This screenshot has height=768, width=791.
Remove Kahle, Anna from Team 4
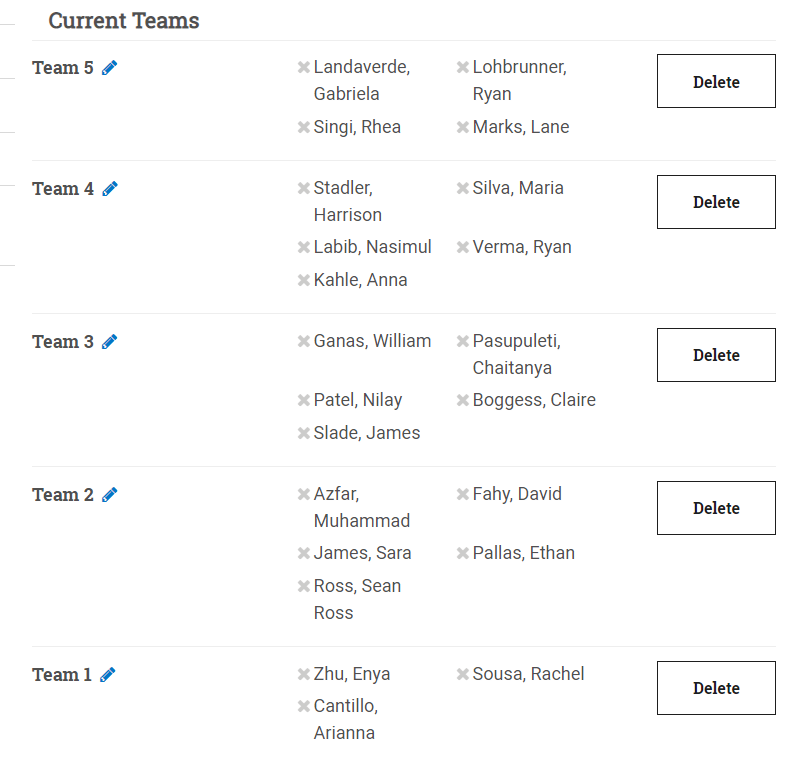[x=303, y=280]
